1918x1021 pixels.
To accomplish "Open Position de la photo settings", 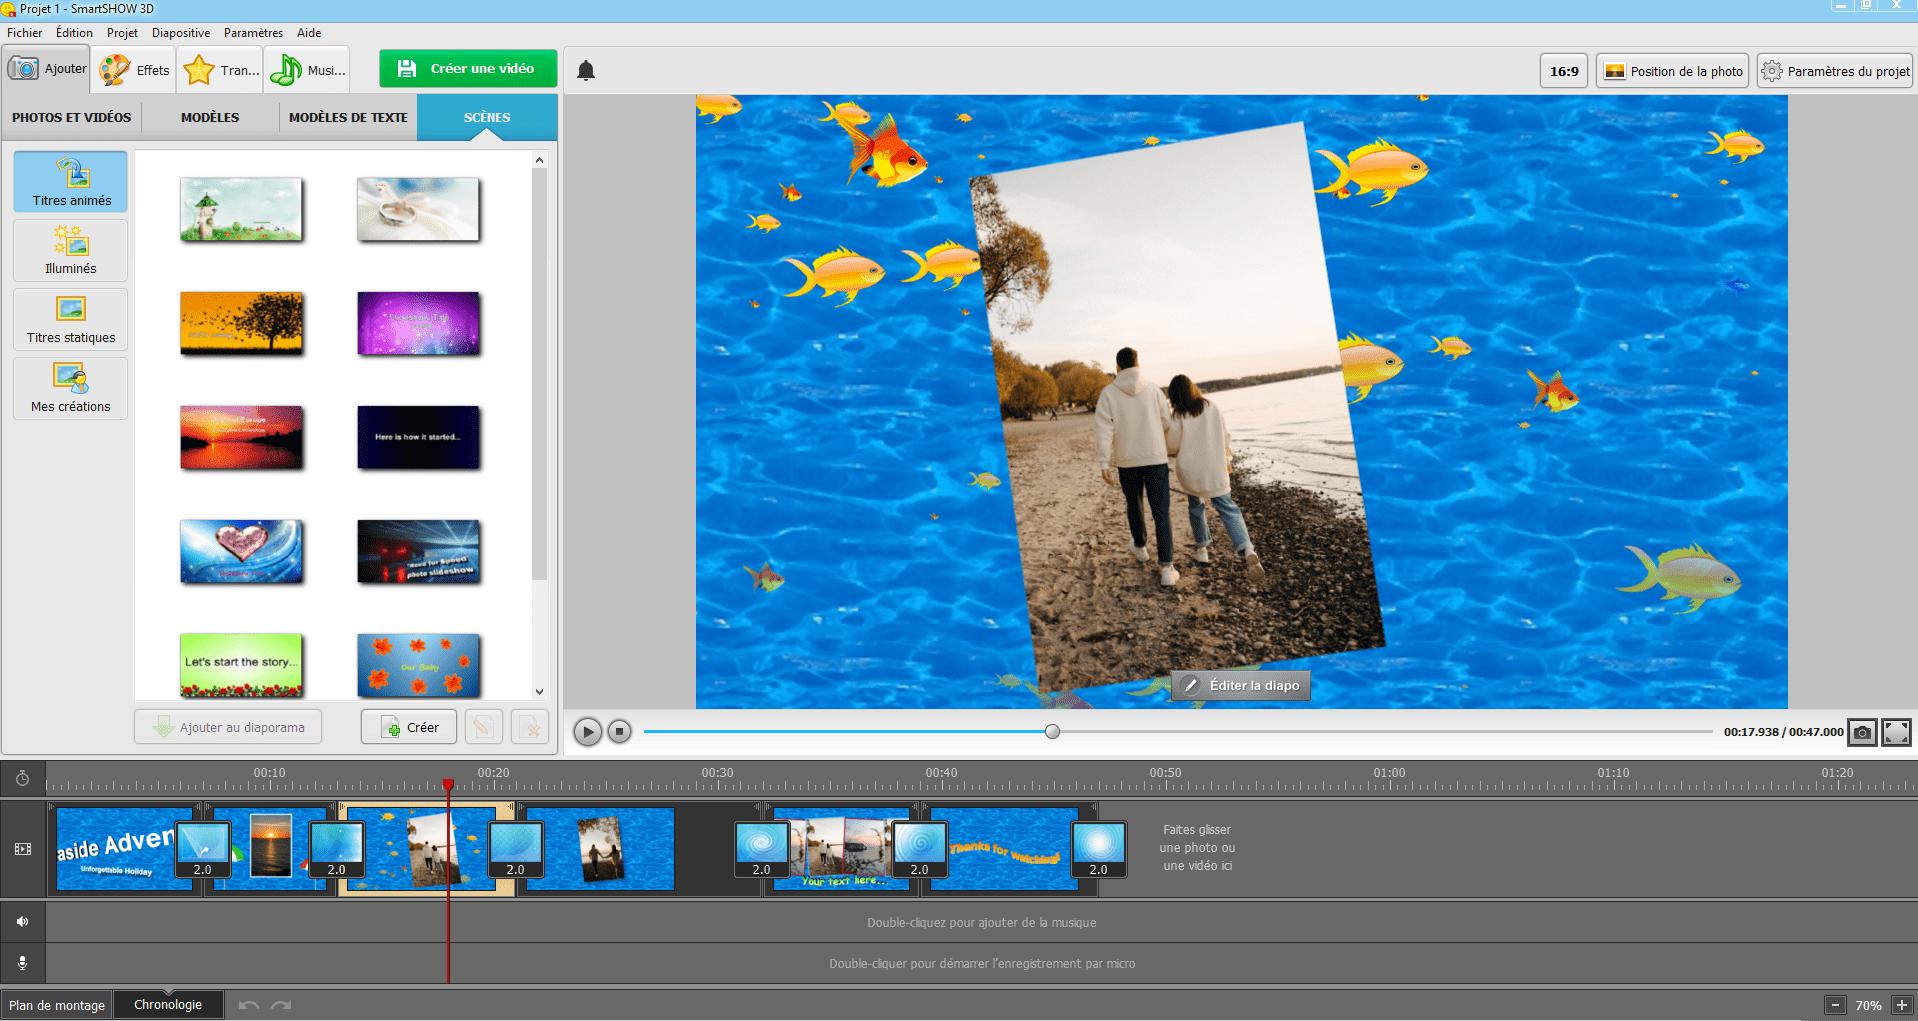I will tap(1671, 70).
